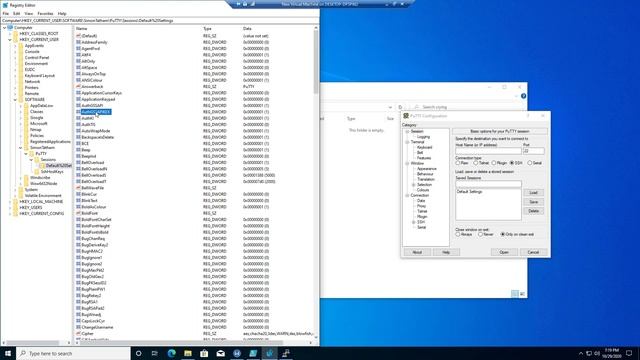The width and height of the screenshot is (640, 360).
Task: Select Rlogin connection type in PuTTY
Action: (494, 163)
